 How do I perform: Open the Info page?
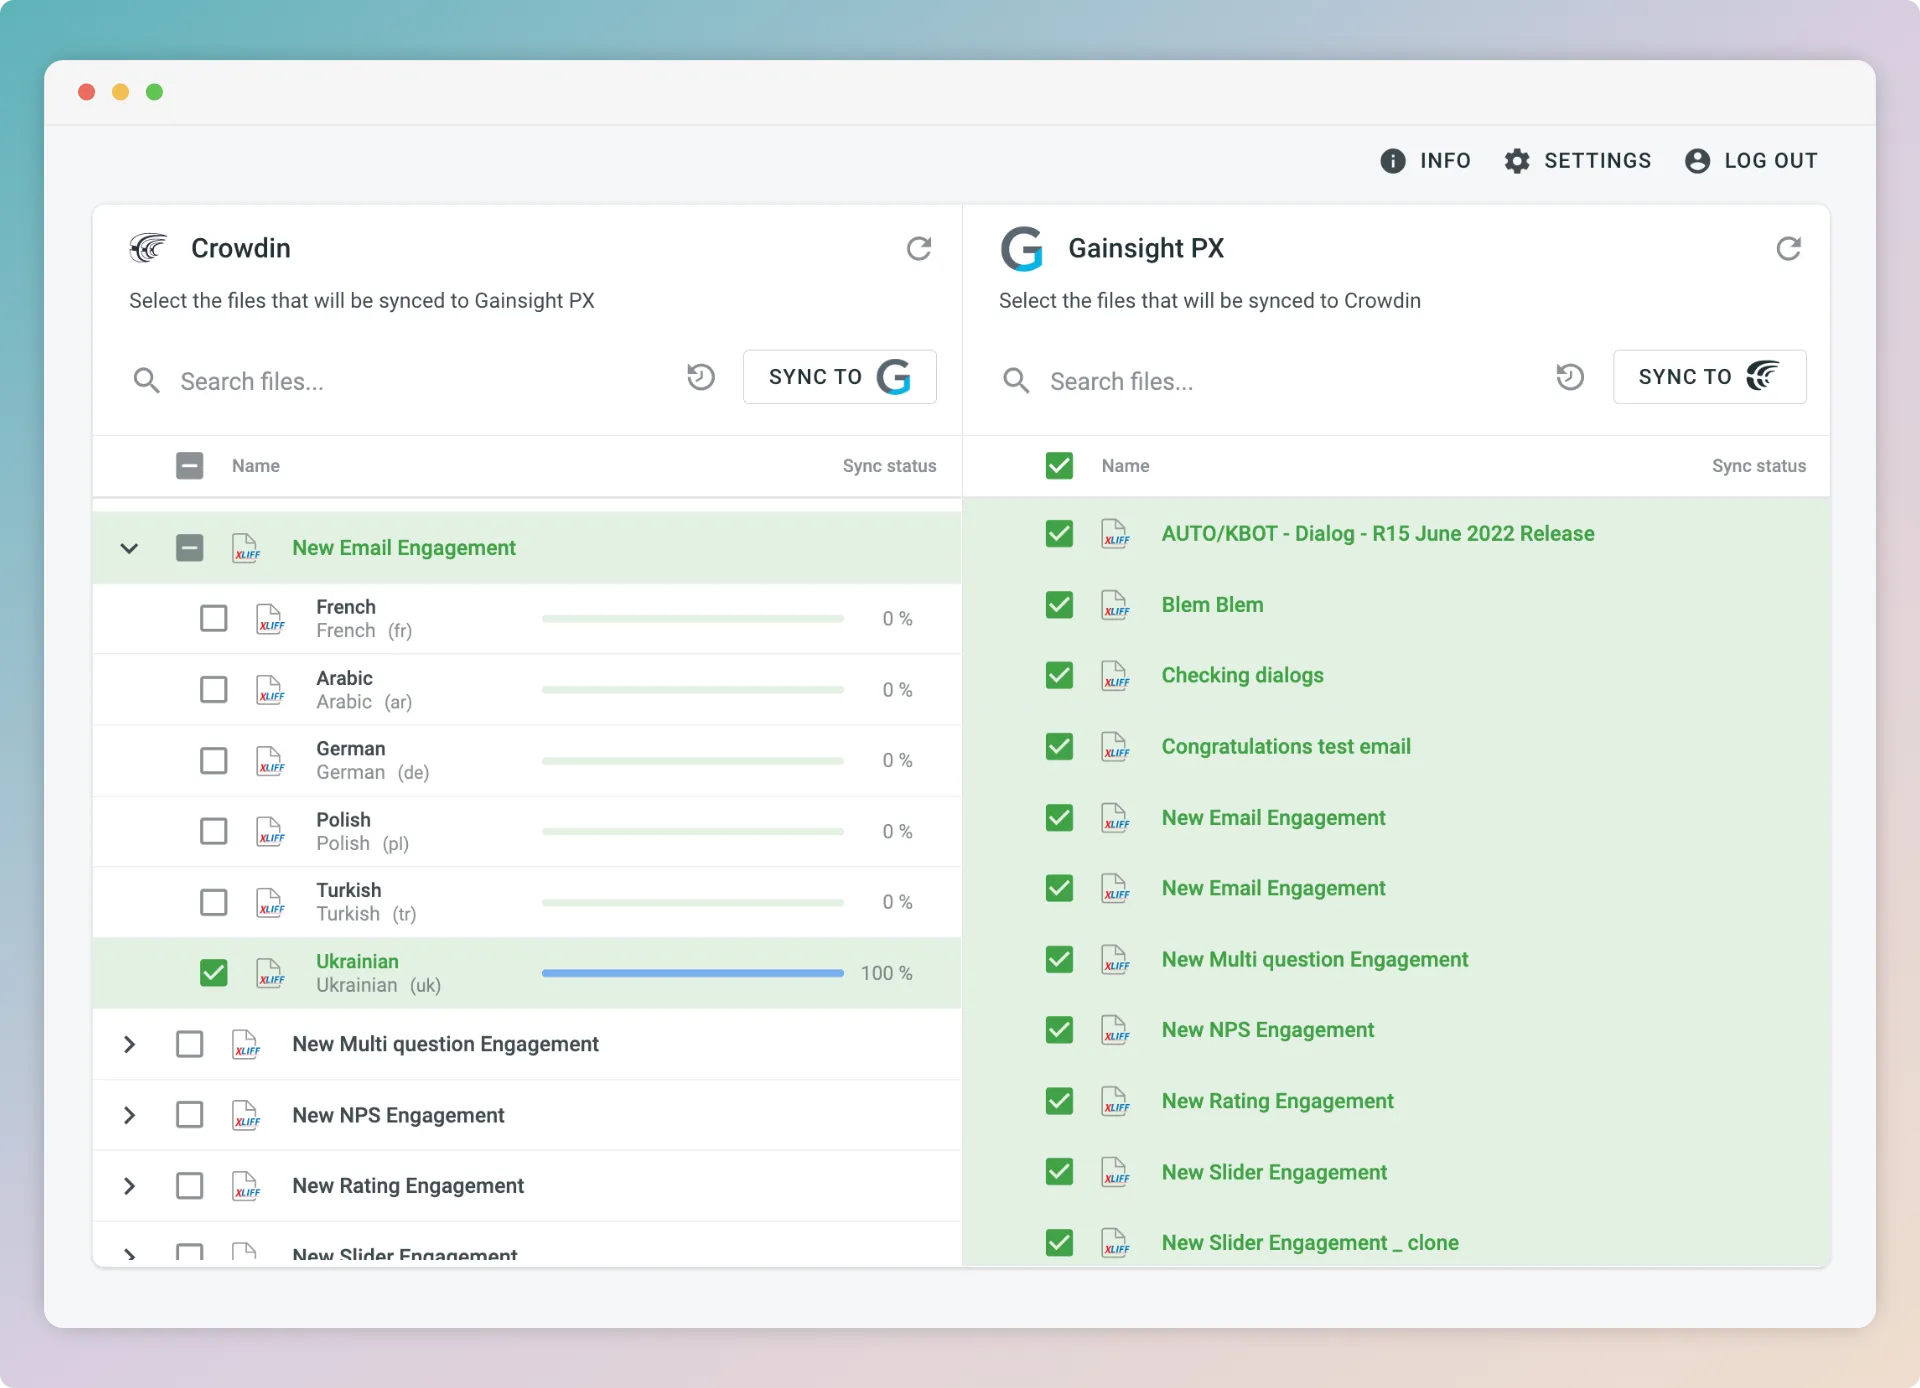[1425, 161]
